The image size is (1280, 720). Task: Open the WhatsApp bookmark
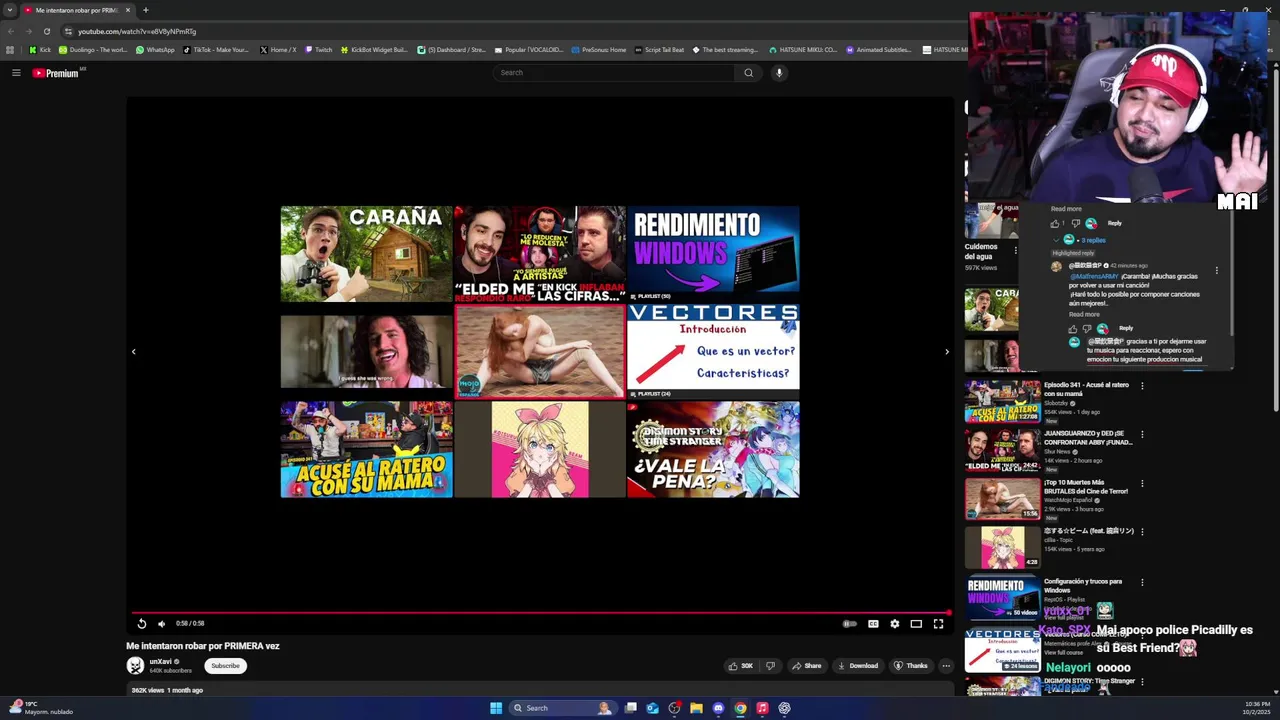point(155,50)
